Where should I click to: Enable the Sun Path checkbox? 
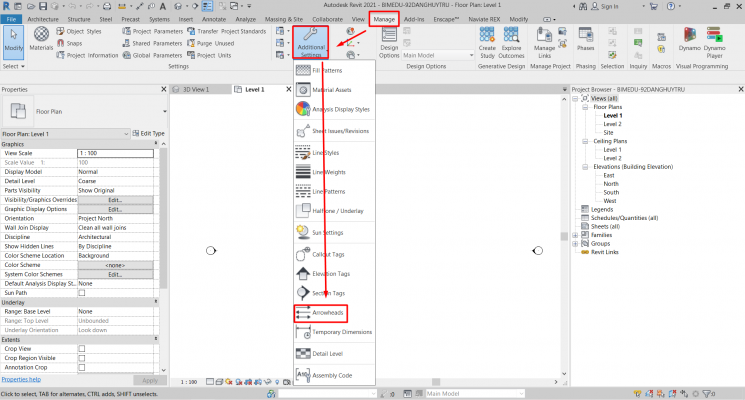coord(82,293)
